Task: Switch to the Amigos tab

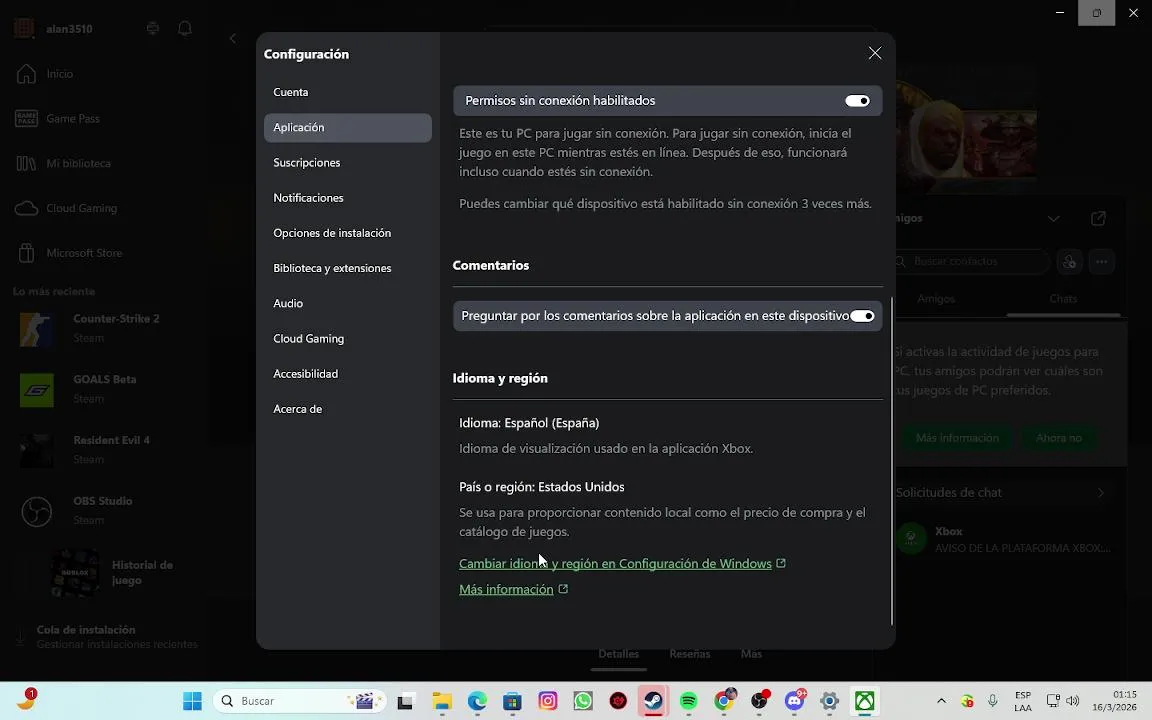Action: click(936, 299)
